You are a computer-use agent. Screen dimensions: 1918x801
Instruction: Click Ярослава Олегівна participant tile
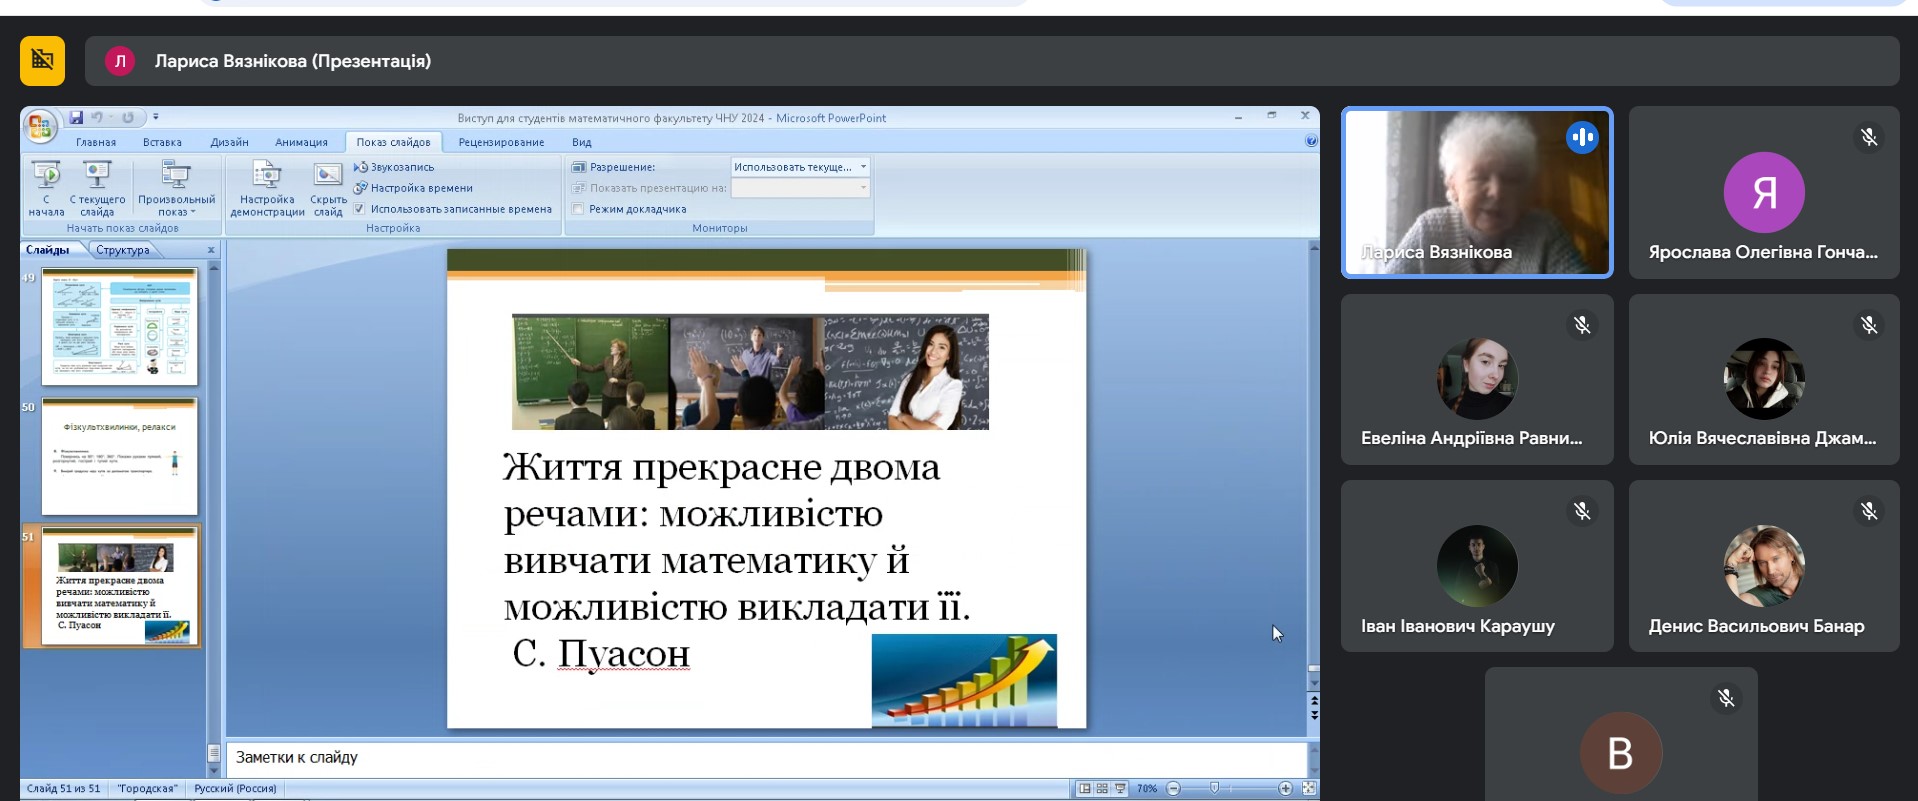1764,192
